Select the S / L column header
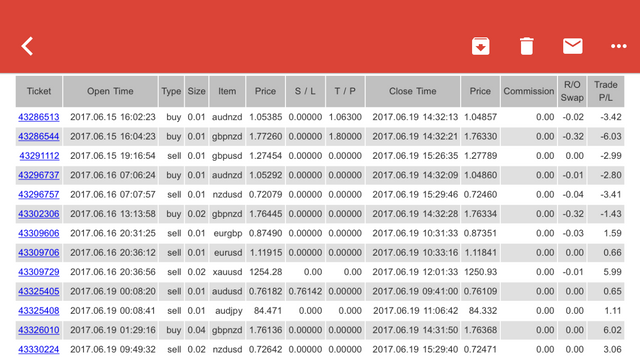 pyautogui.click(x=305, y=91)
